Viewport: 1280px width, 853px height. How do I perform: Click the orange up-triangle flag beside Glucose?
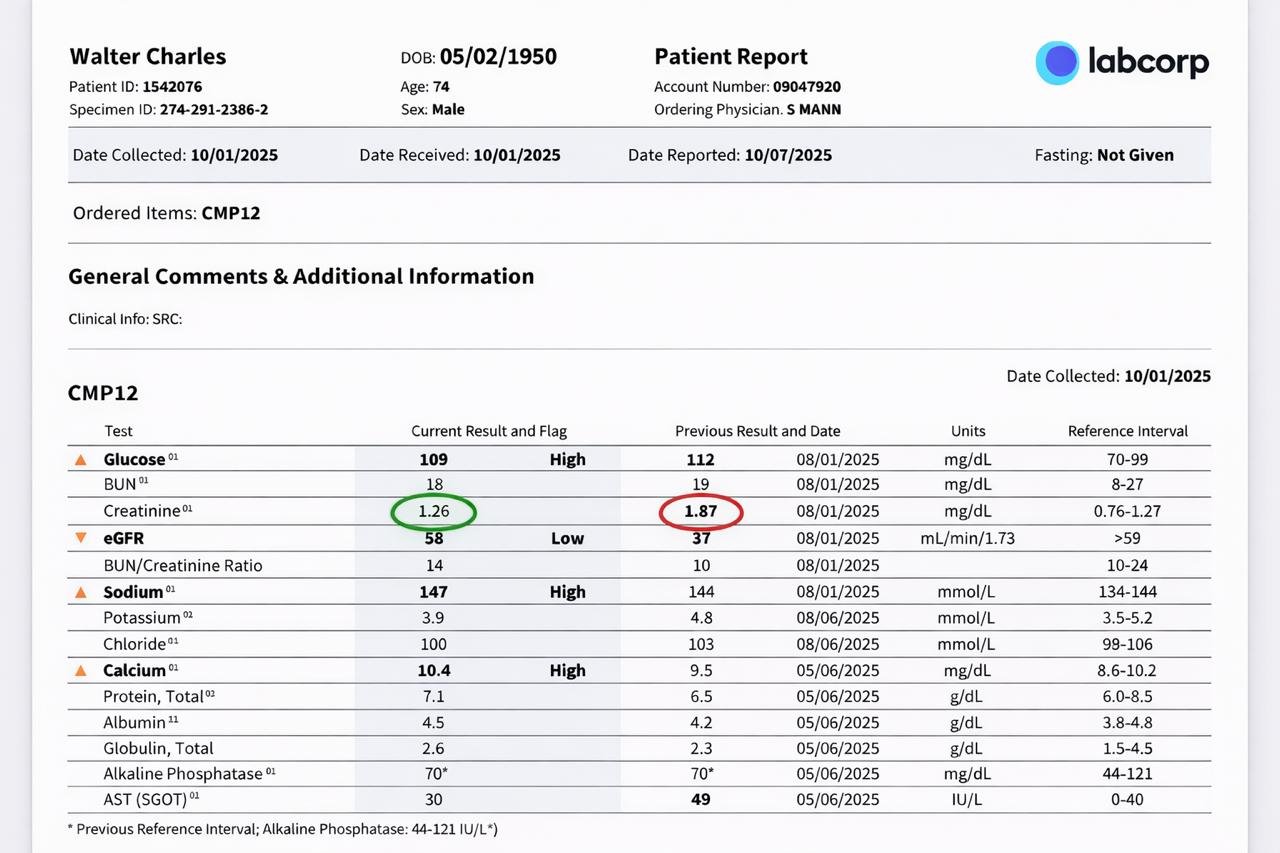(x=81, y=460)
